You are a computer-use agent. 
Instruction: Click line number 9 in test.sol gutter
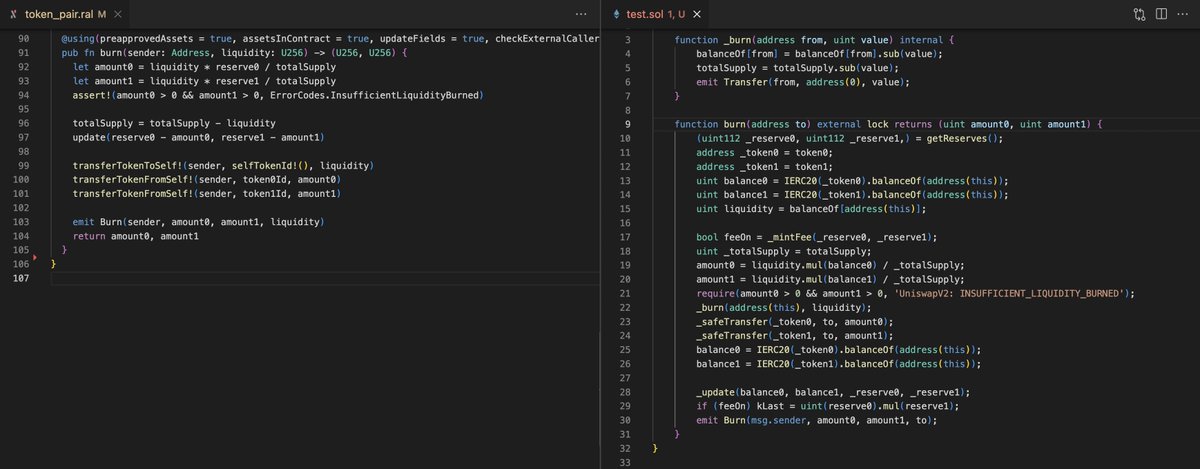(627, 123)
